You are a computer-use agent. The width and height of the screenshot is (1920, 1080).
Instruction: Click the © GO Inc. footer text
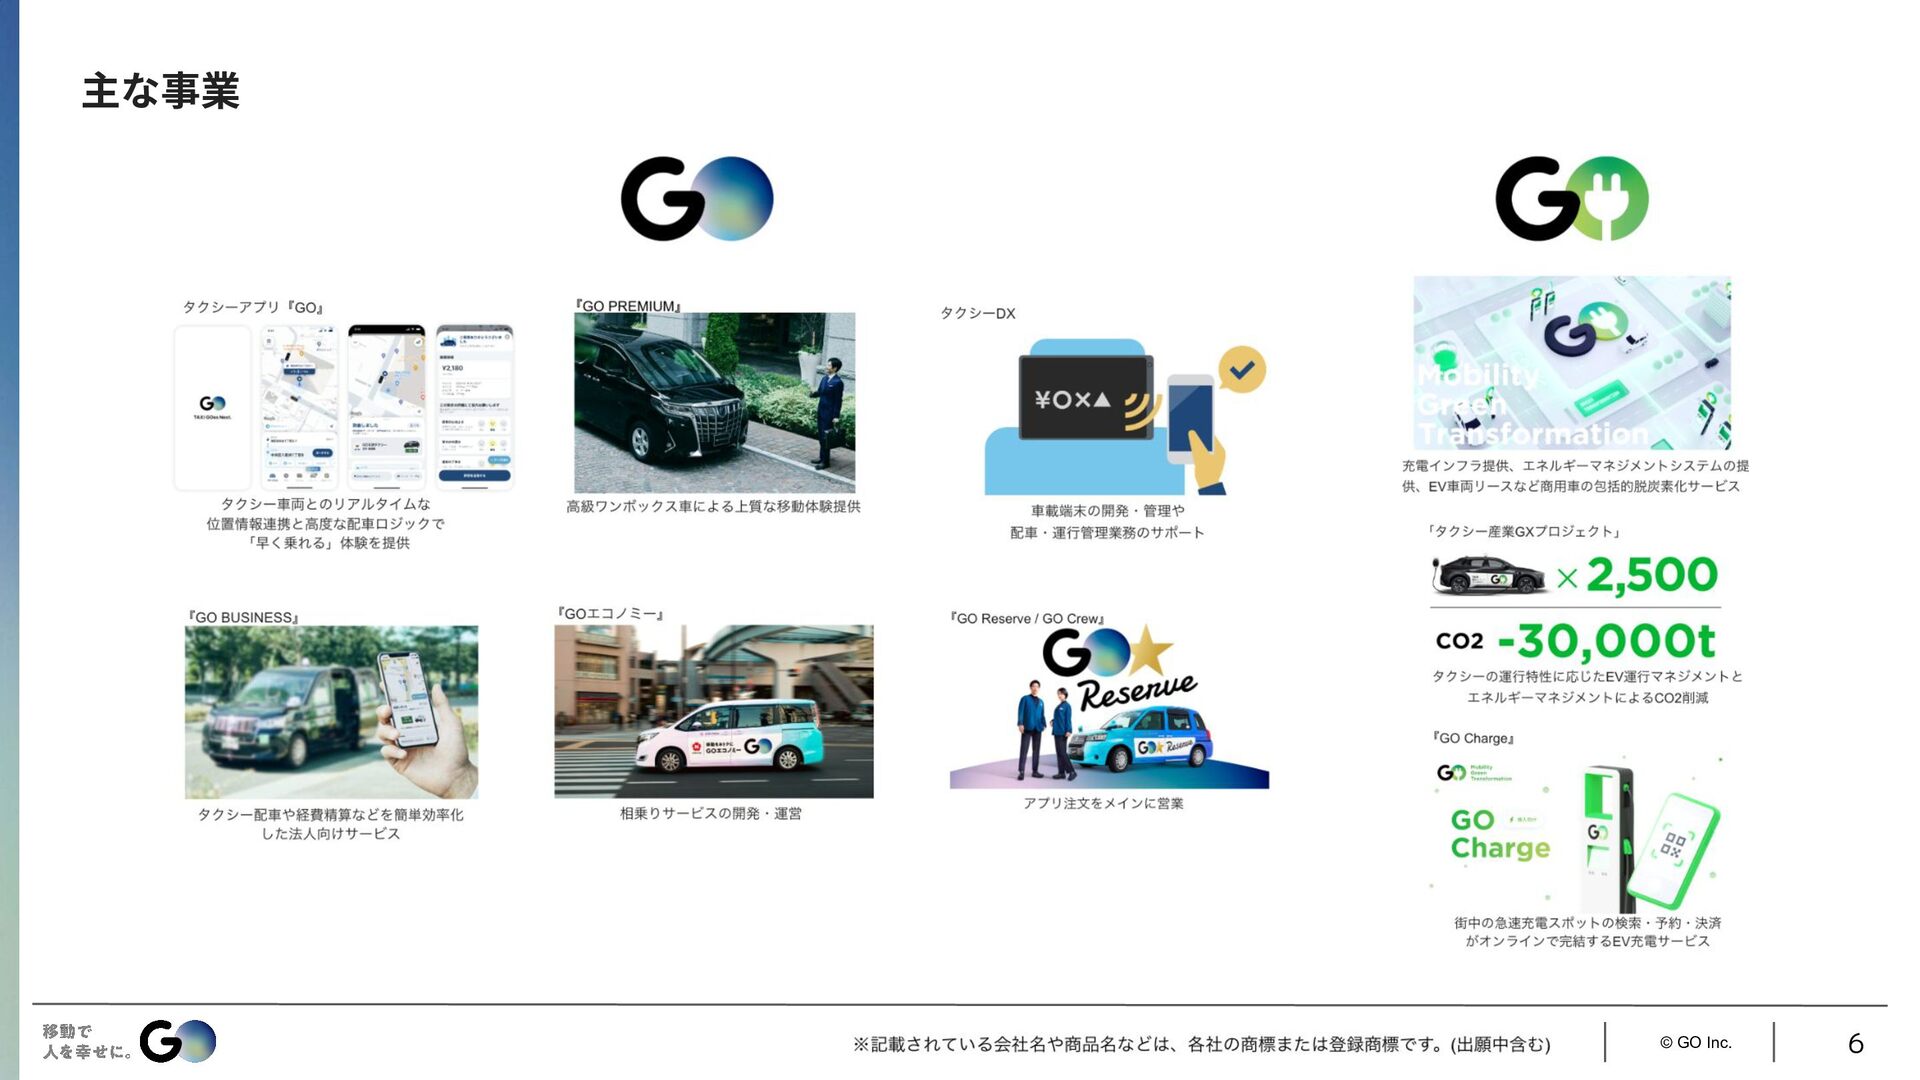[1695, 1042]
